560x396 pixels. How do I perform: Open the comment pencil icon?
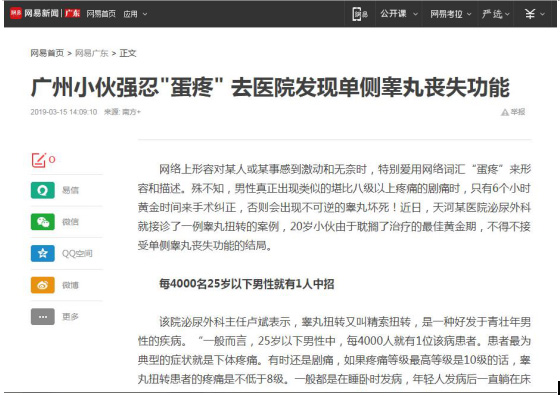click(39, 160)
